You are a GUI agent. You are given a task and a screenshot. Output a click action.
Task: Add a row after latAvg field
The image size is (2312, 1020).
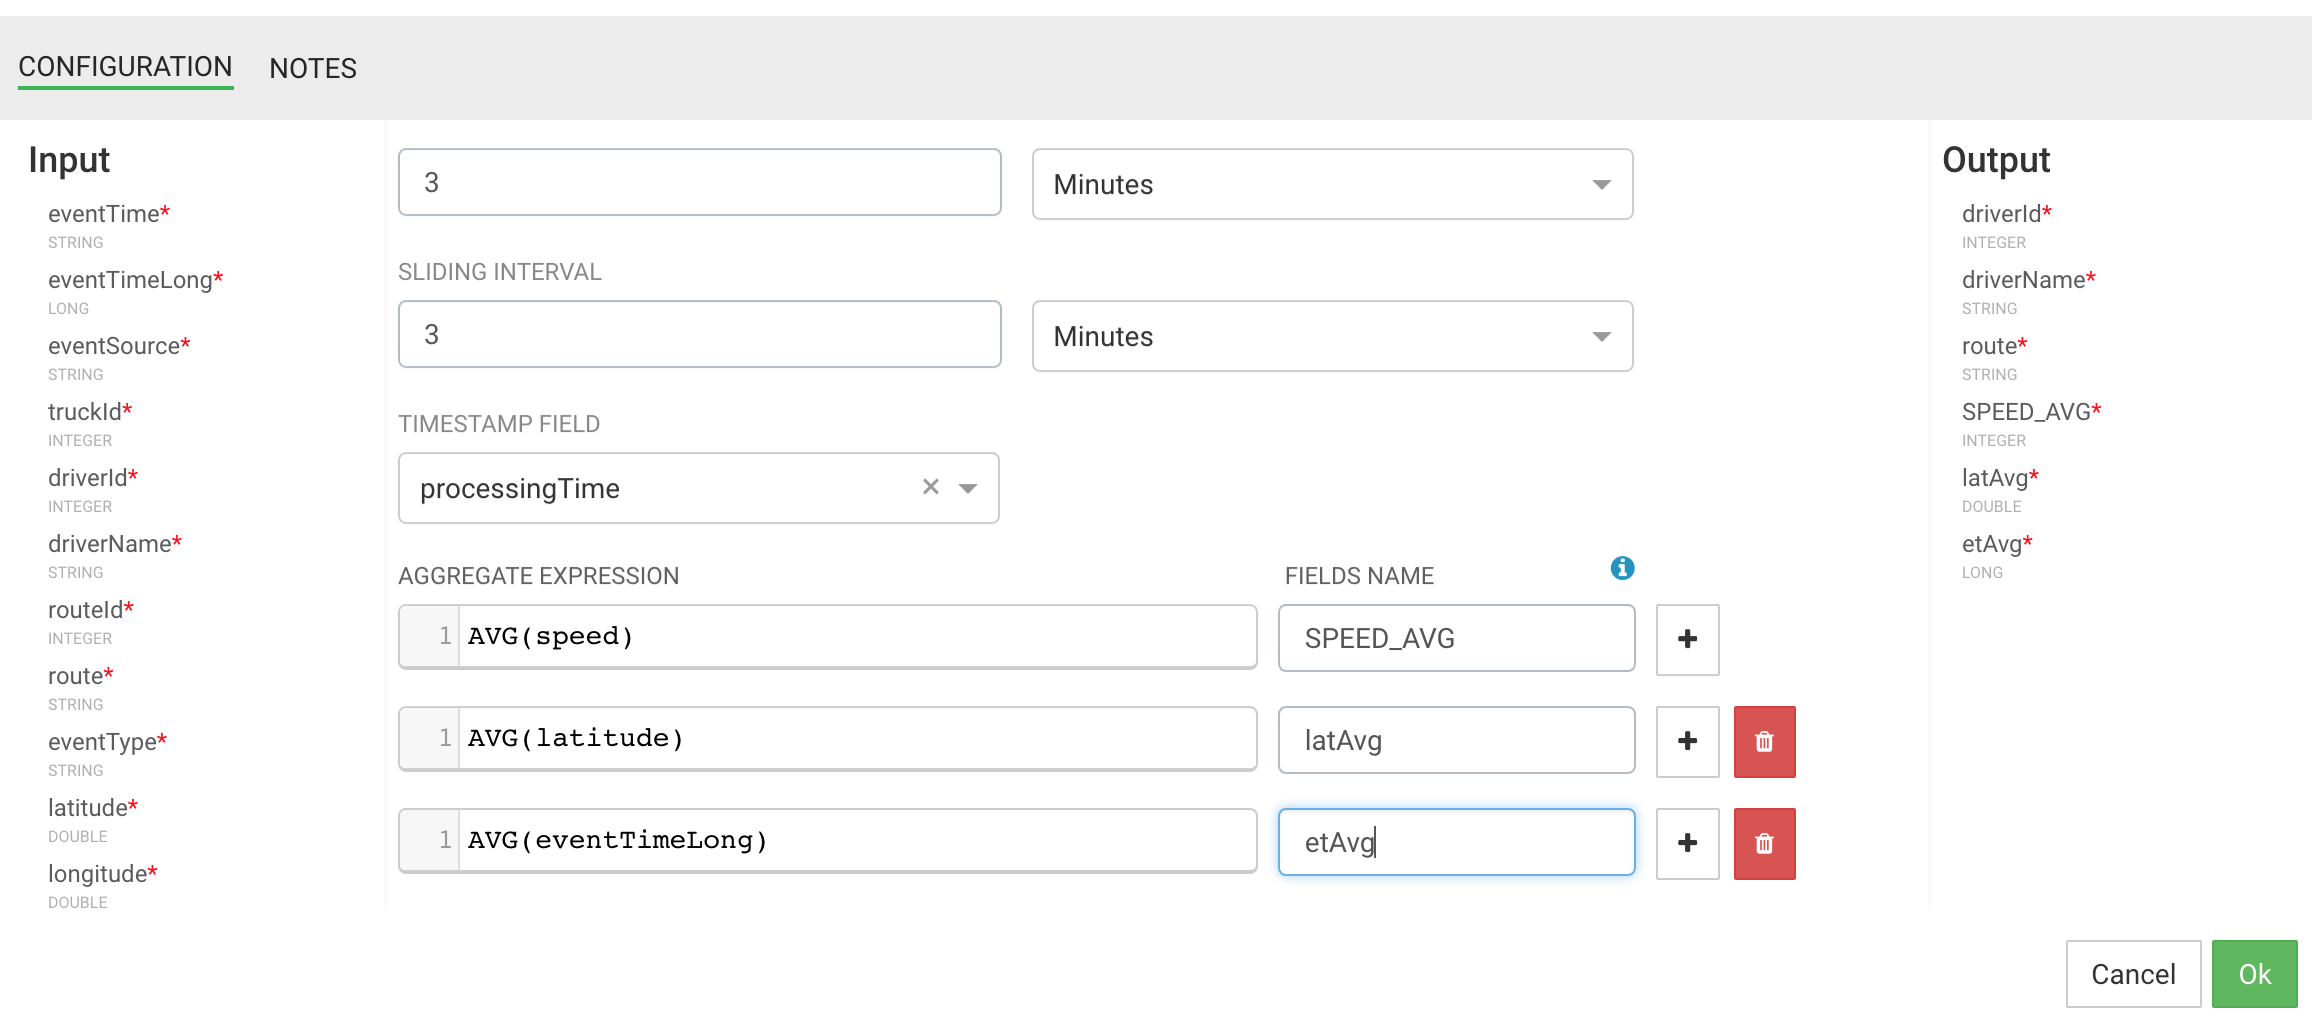coord(1687,741)
